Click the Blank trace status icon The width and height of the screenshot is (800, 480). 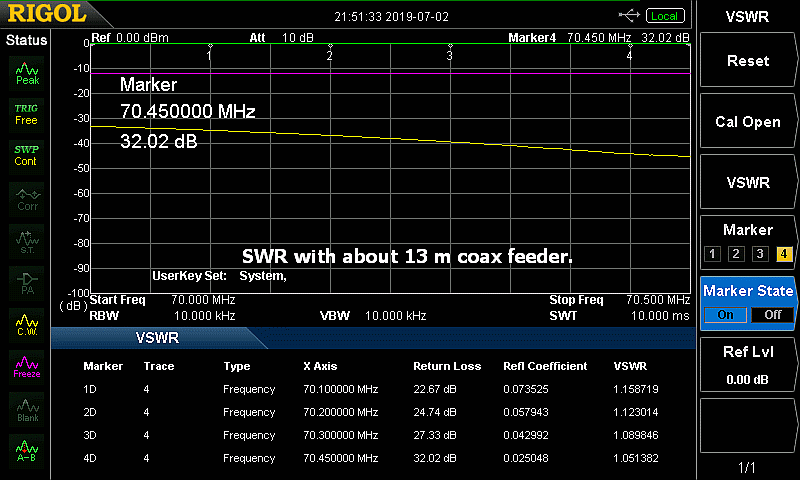[26, 408]
